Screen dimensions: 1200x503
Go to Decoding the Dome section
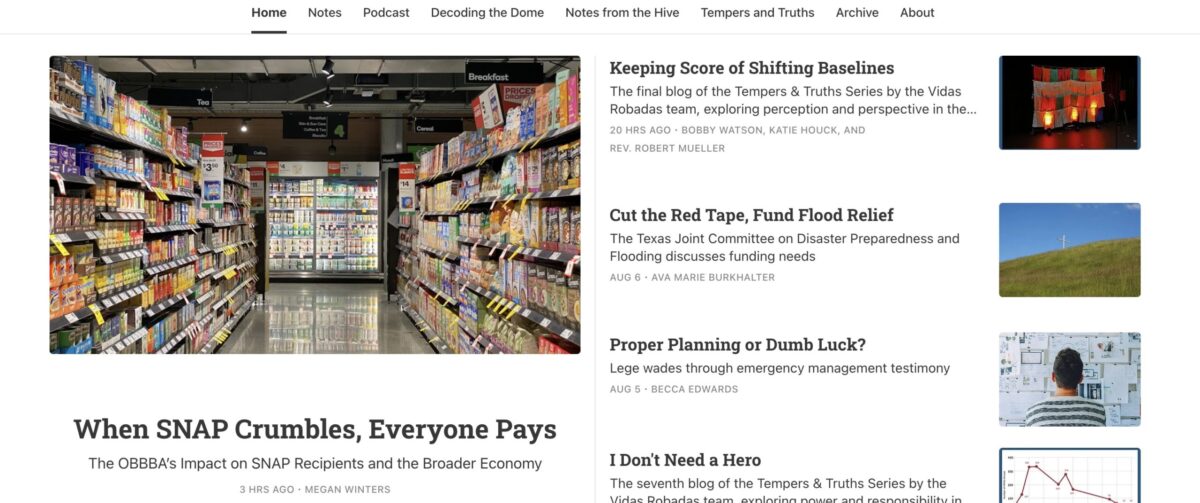point(488,13)
